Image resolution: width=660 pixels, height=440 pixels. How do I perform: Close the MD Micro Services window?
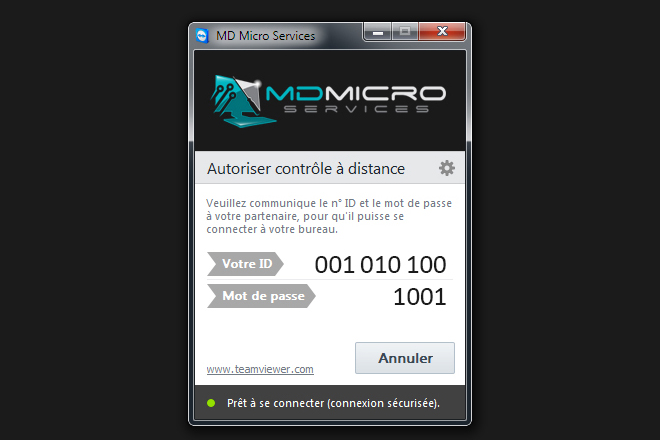tap(442, 32)
